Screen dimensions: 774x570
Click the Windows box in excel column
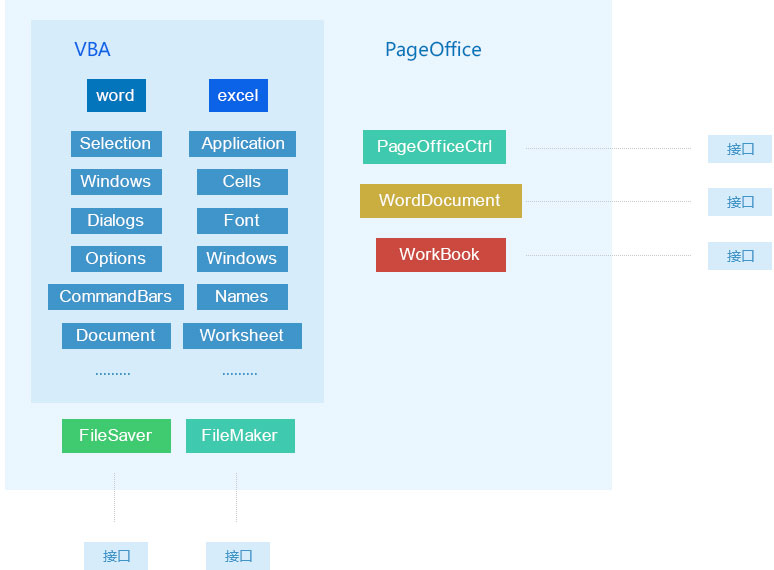click(242, 259)
